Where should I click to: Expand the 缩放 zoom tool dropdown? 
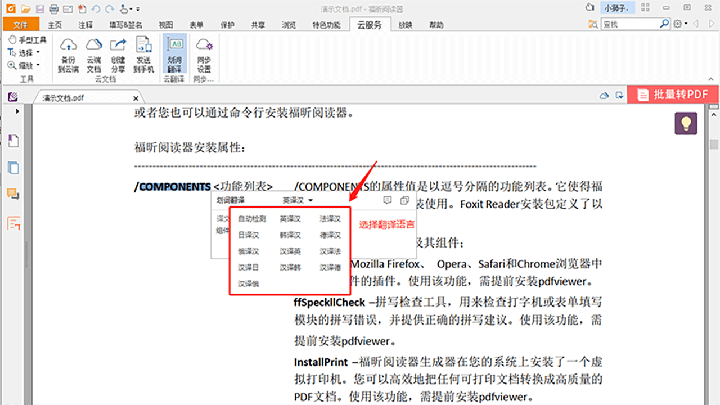click(38, 65)
